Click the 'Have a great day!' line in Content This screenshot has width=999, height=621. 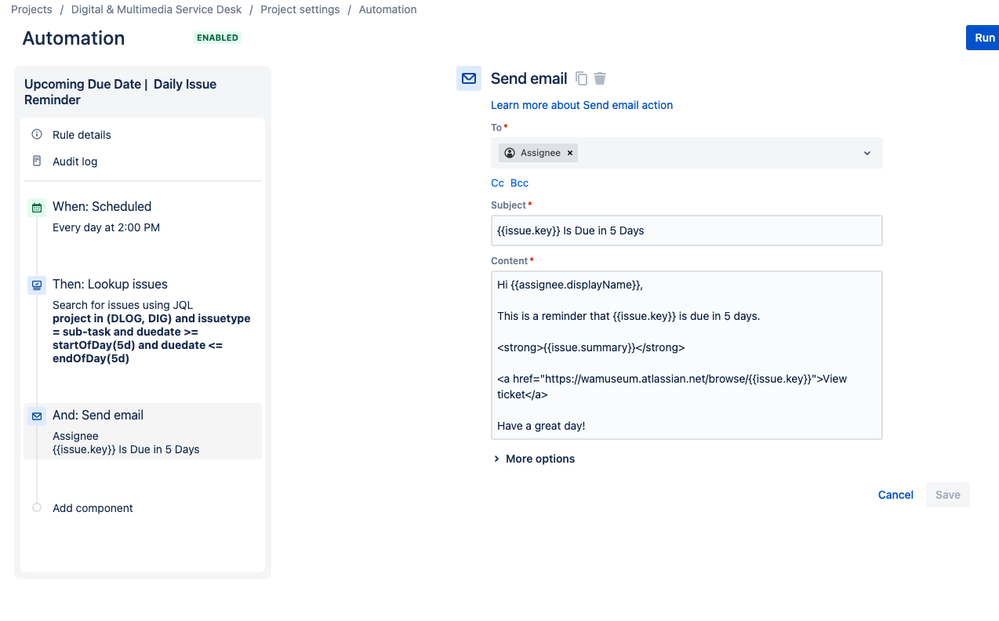541,426
